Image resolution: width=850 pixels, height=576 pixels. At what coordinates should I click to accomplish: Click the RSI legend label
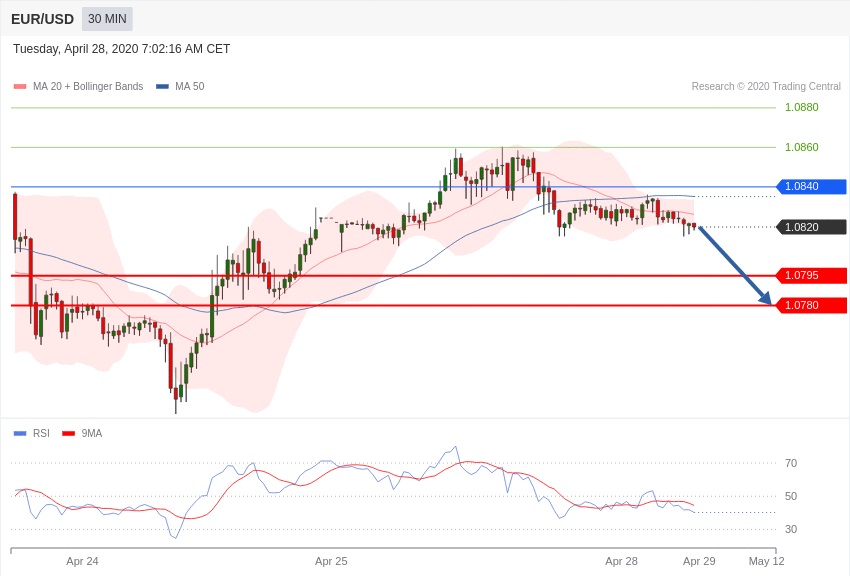click(x=41, y=433)
